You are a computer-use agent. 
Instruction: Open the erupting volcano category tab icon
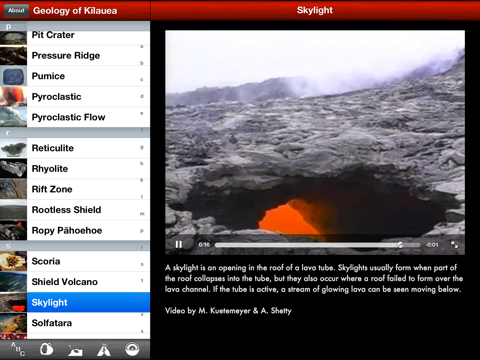pyautogui.click(x=104, y=350)
